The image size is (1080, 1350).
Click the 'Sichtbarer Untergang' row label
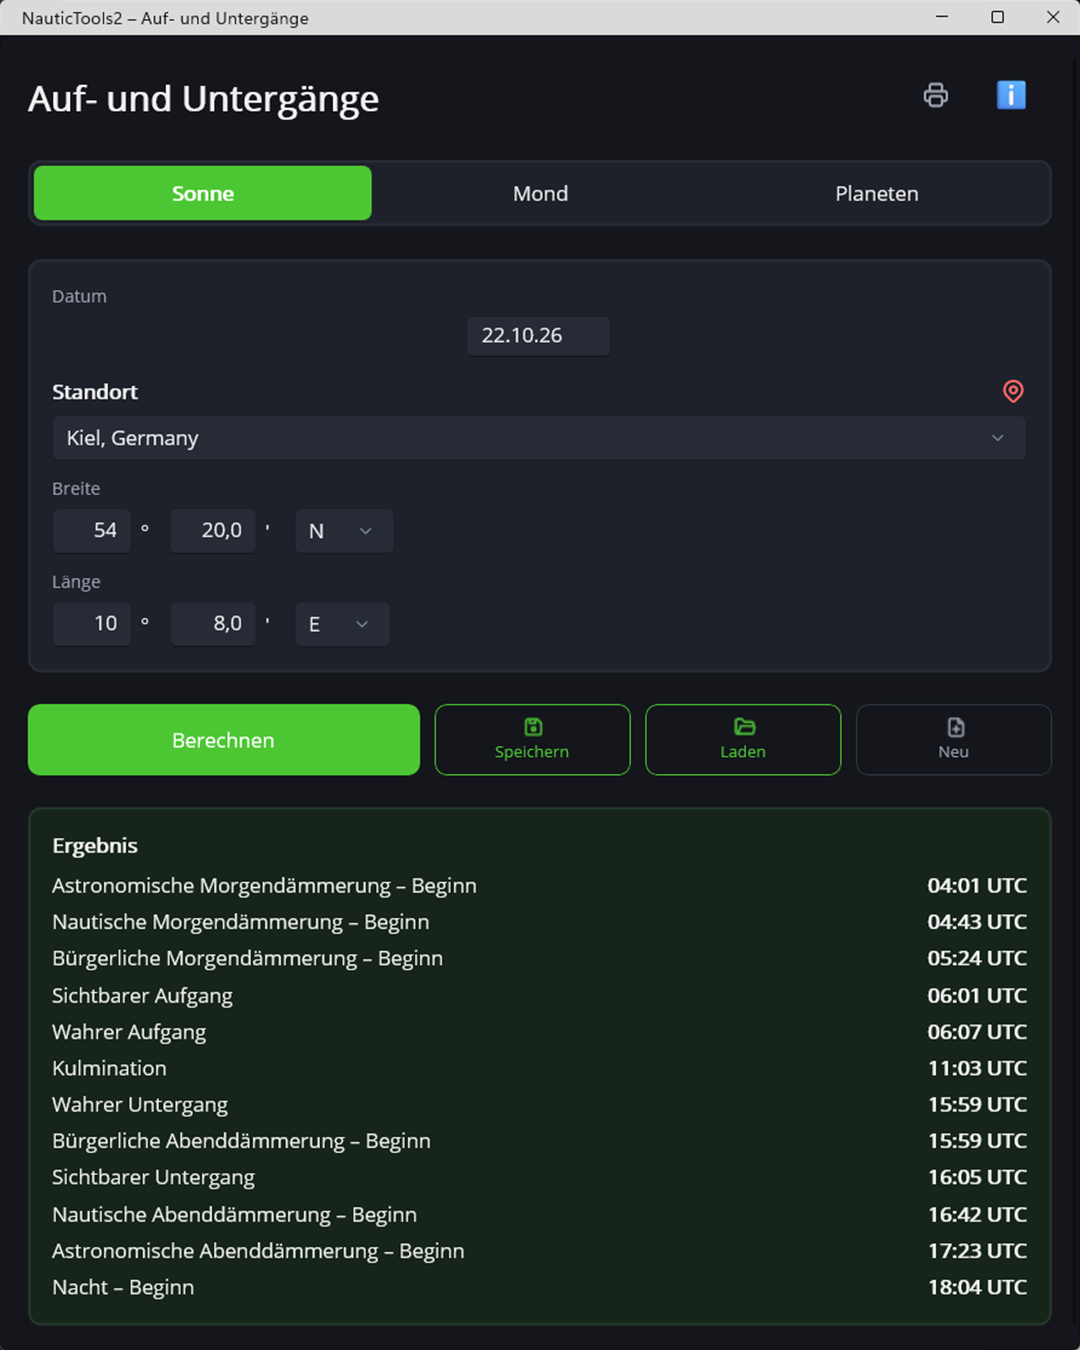[x=153, y=1178]
